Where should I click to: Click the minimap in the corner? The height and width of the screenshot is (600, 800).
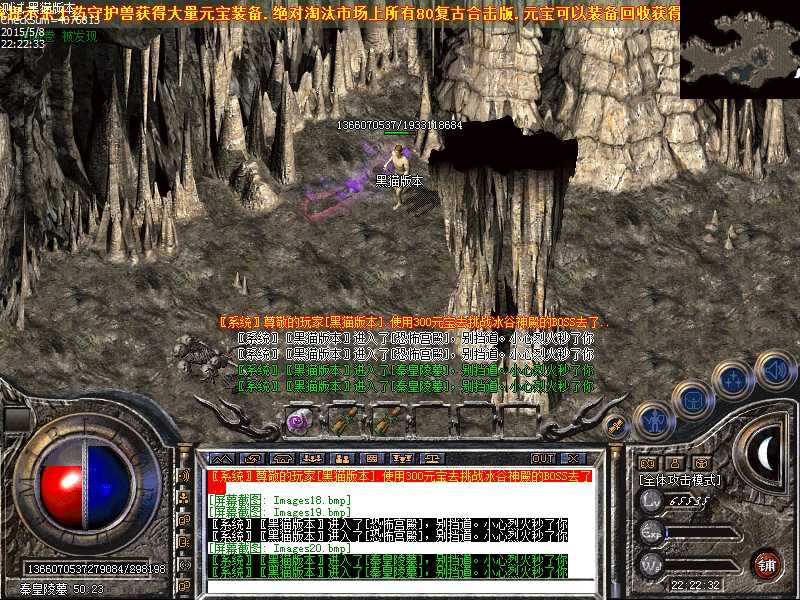pos(740,49)
